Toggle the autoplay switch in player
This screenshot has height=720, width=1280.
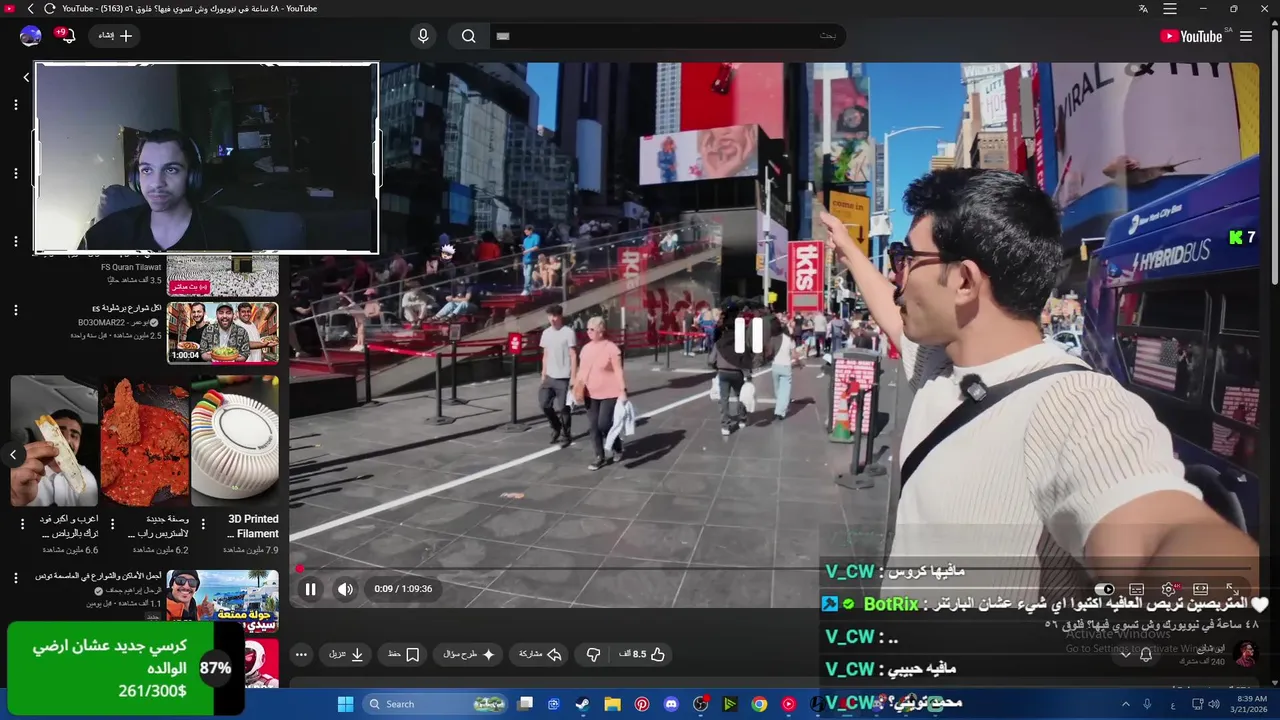coord(1104,589)
